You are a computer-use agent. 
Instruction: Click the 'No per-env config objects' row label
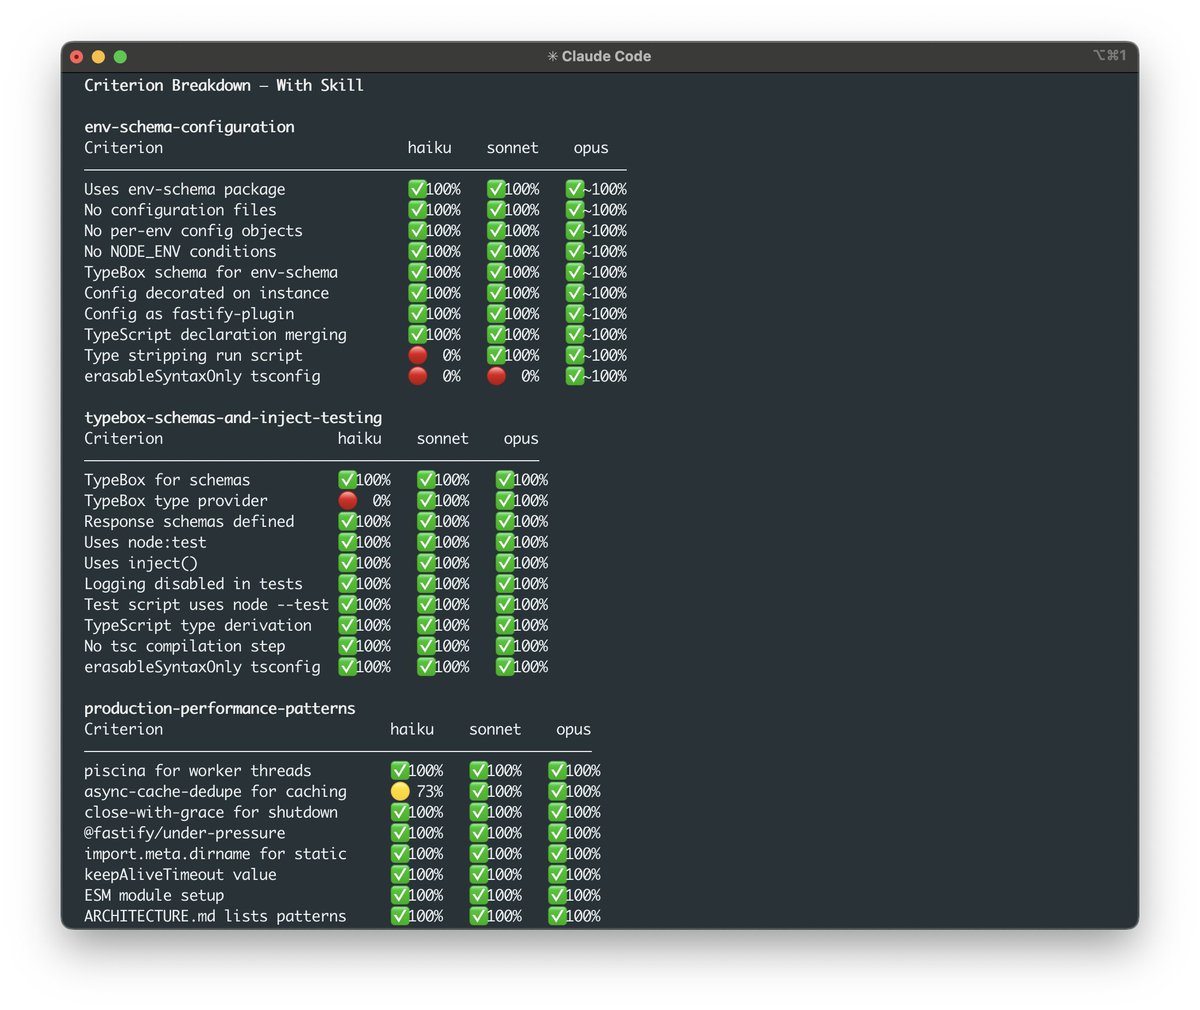(193, 231)
